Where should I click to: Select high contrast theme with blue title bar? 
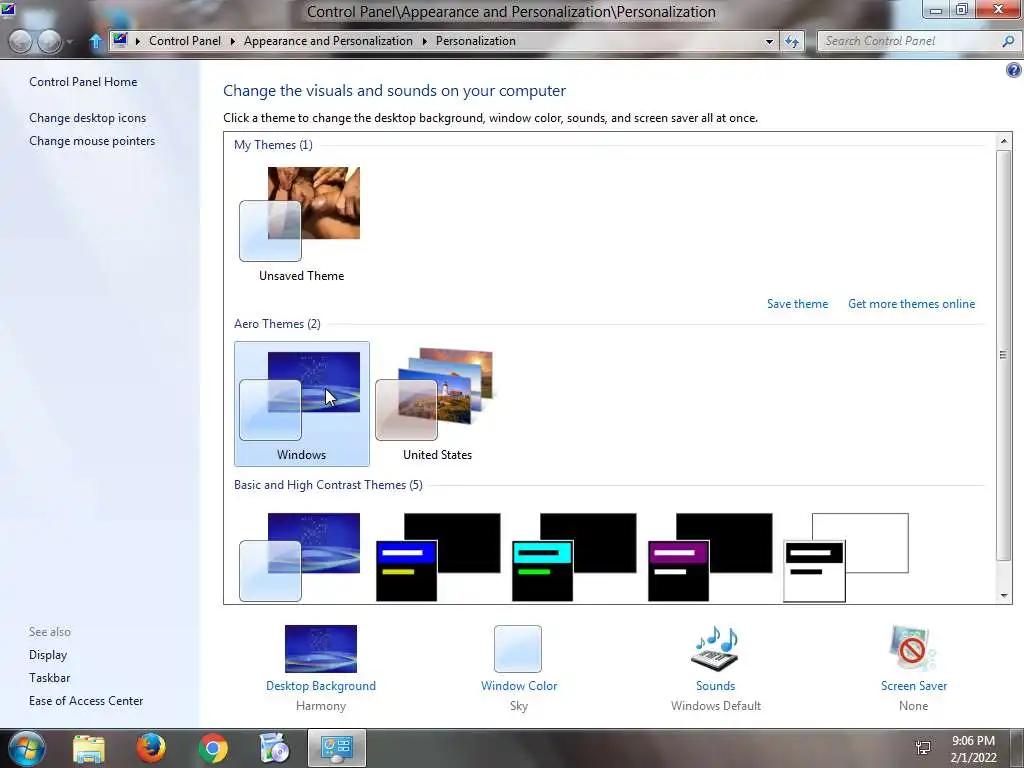[438, 557]
